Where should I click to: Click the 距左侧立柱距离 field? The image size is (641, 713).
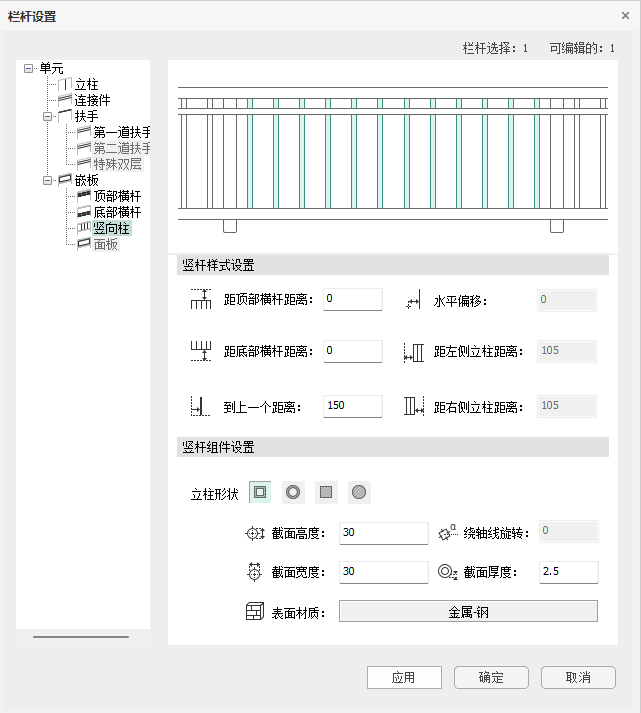[566, 351]
